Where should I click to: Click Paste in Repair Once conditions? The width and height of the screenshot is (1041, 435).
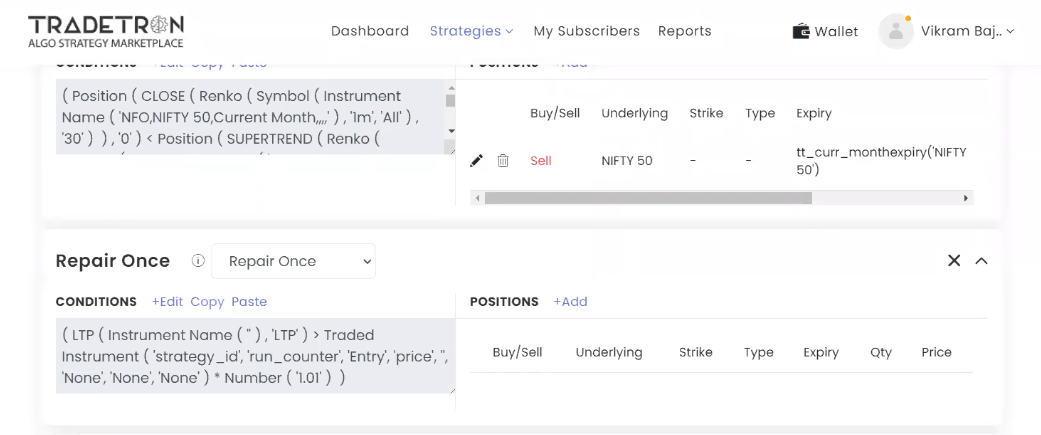click(249, 301)
